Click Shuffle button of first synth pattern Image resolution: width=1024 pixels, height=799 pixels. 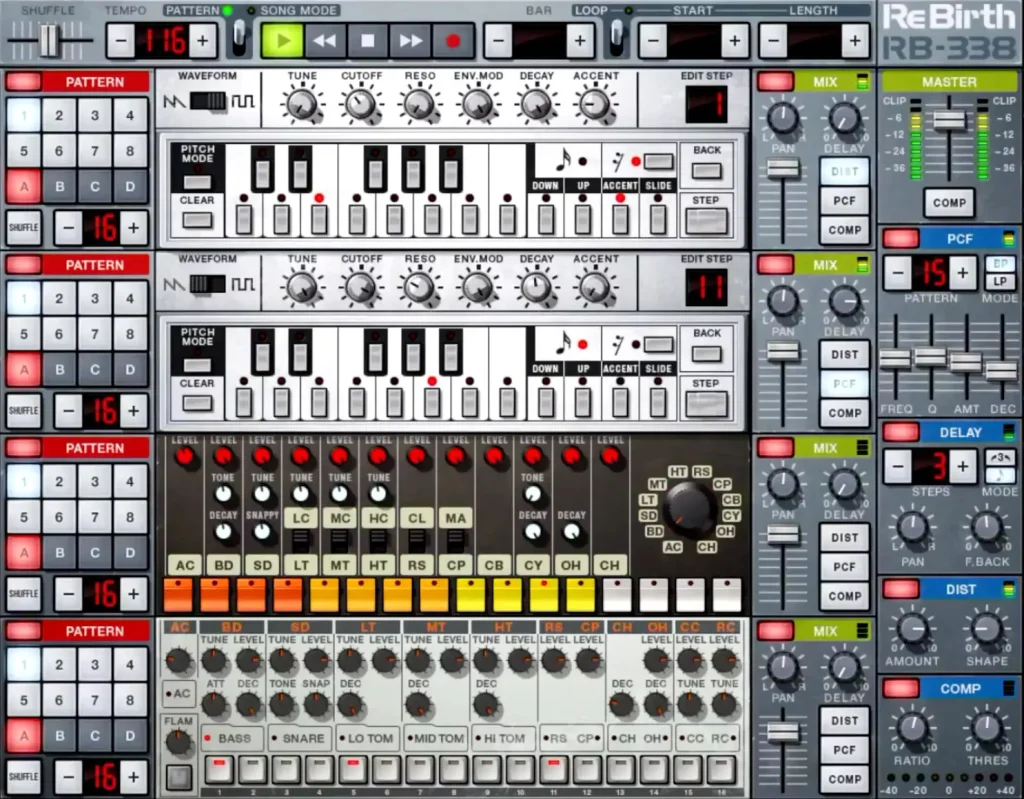point(24,227)
